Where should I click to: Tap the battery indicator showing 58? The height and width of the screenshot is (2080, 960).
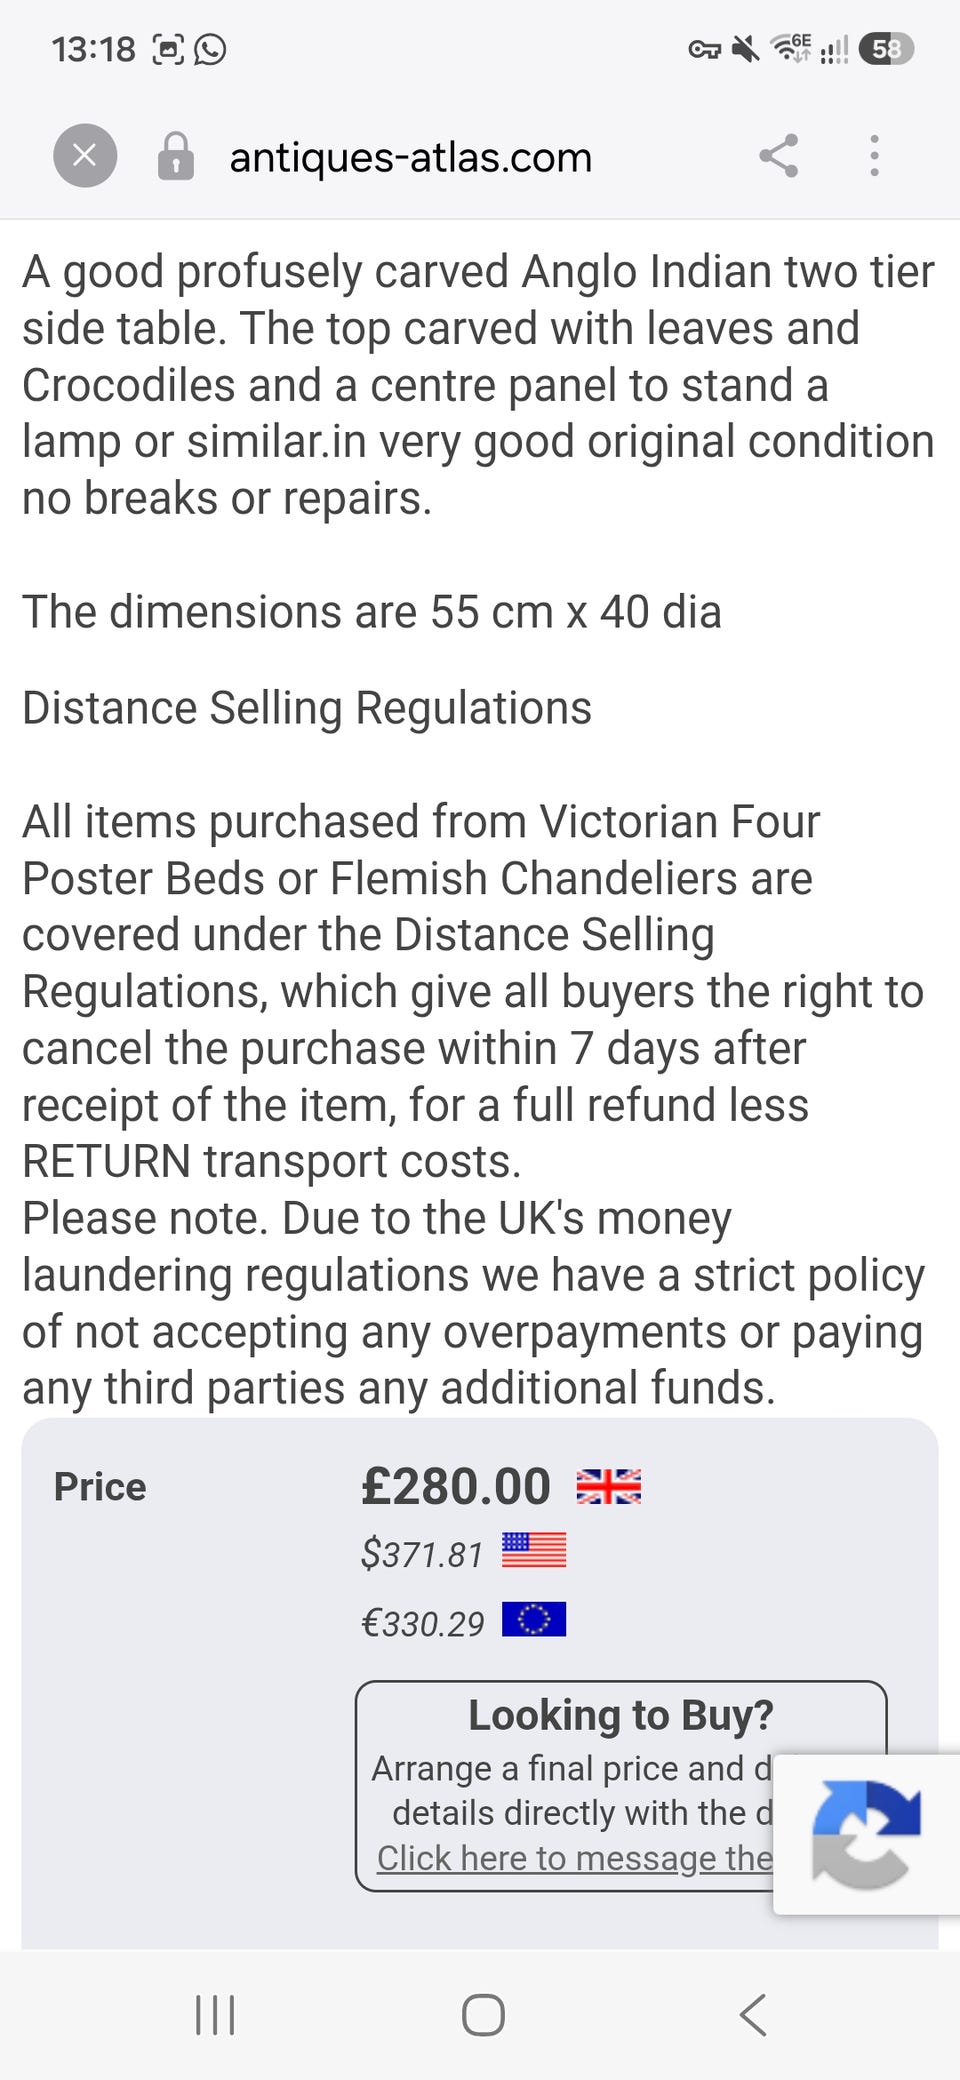click(886, 48)
